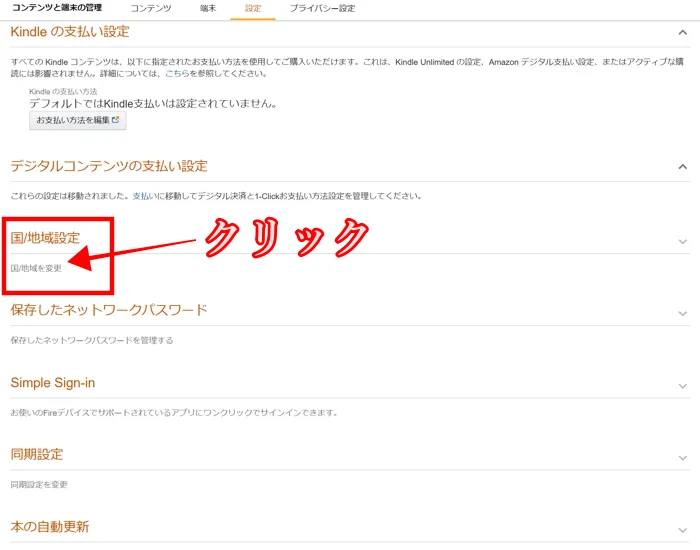
Task: Expand the 同期設定 section chevron
Action: click(683, 458)
